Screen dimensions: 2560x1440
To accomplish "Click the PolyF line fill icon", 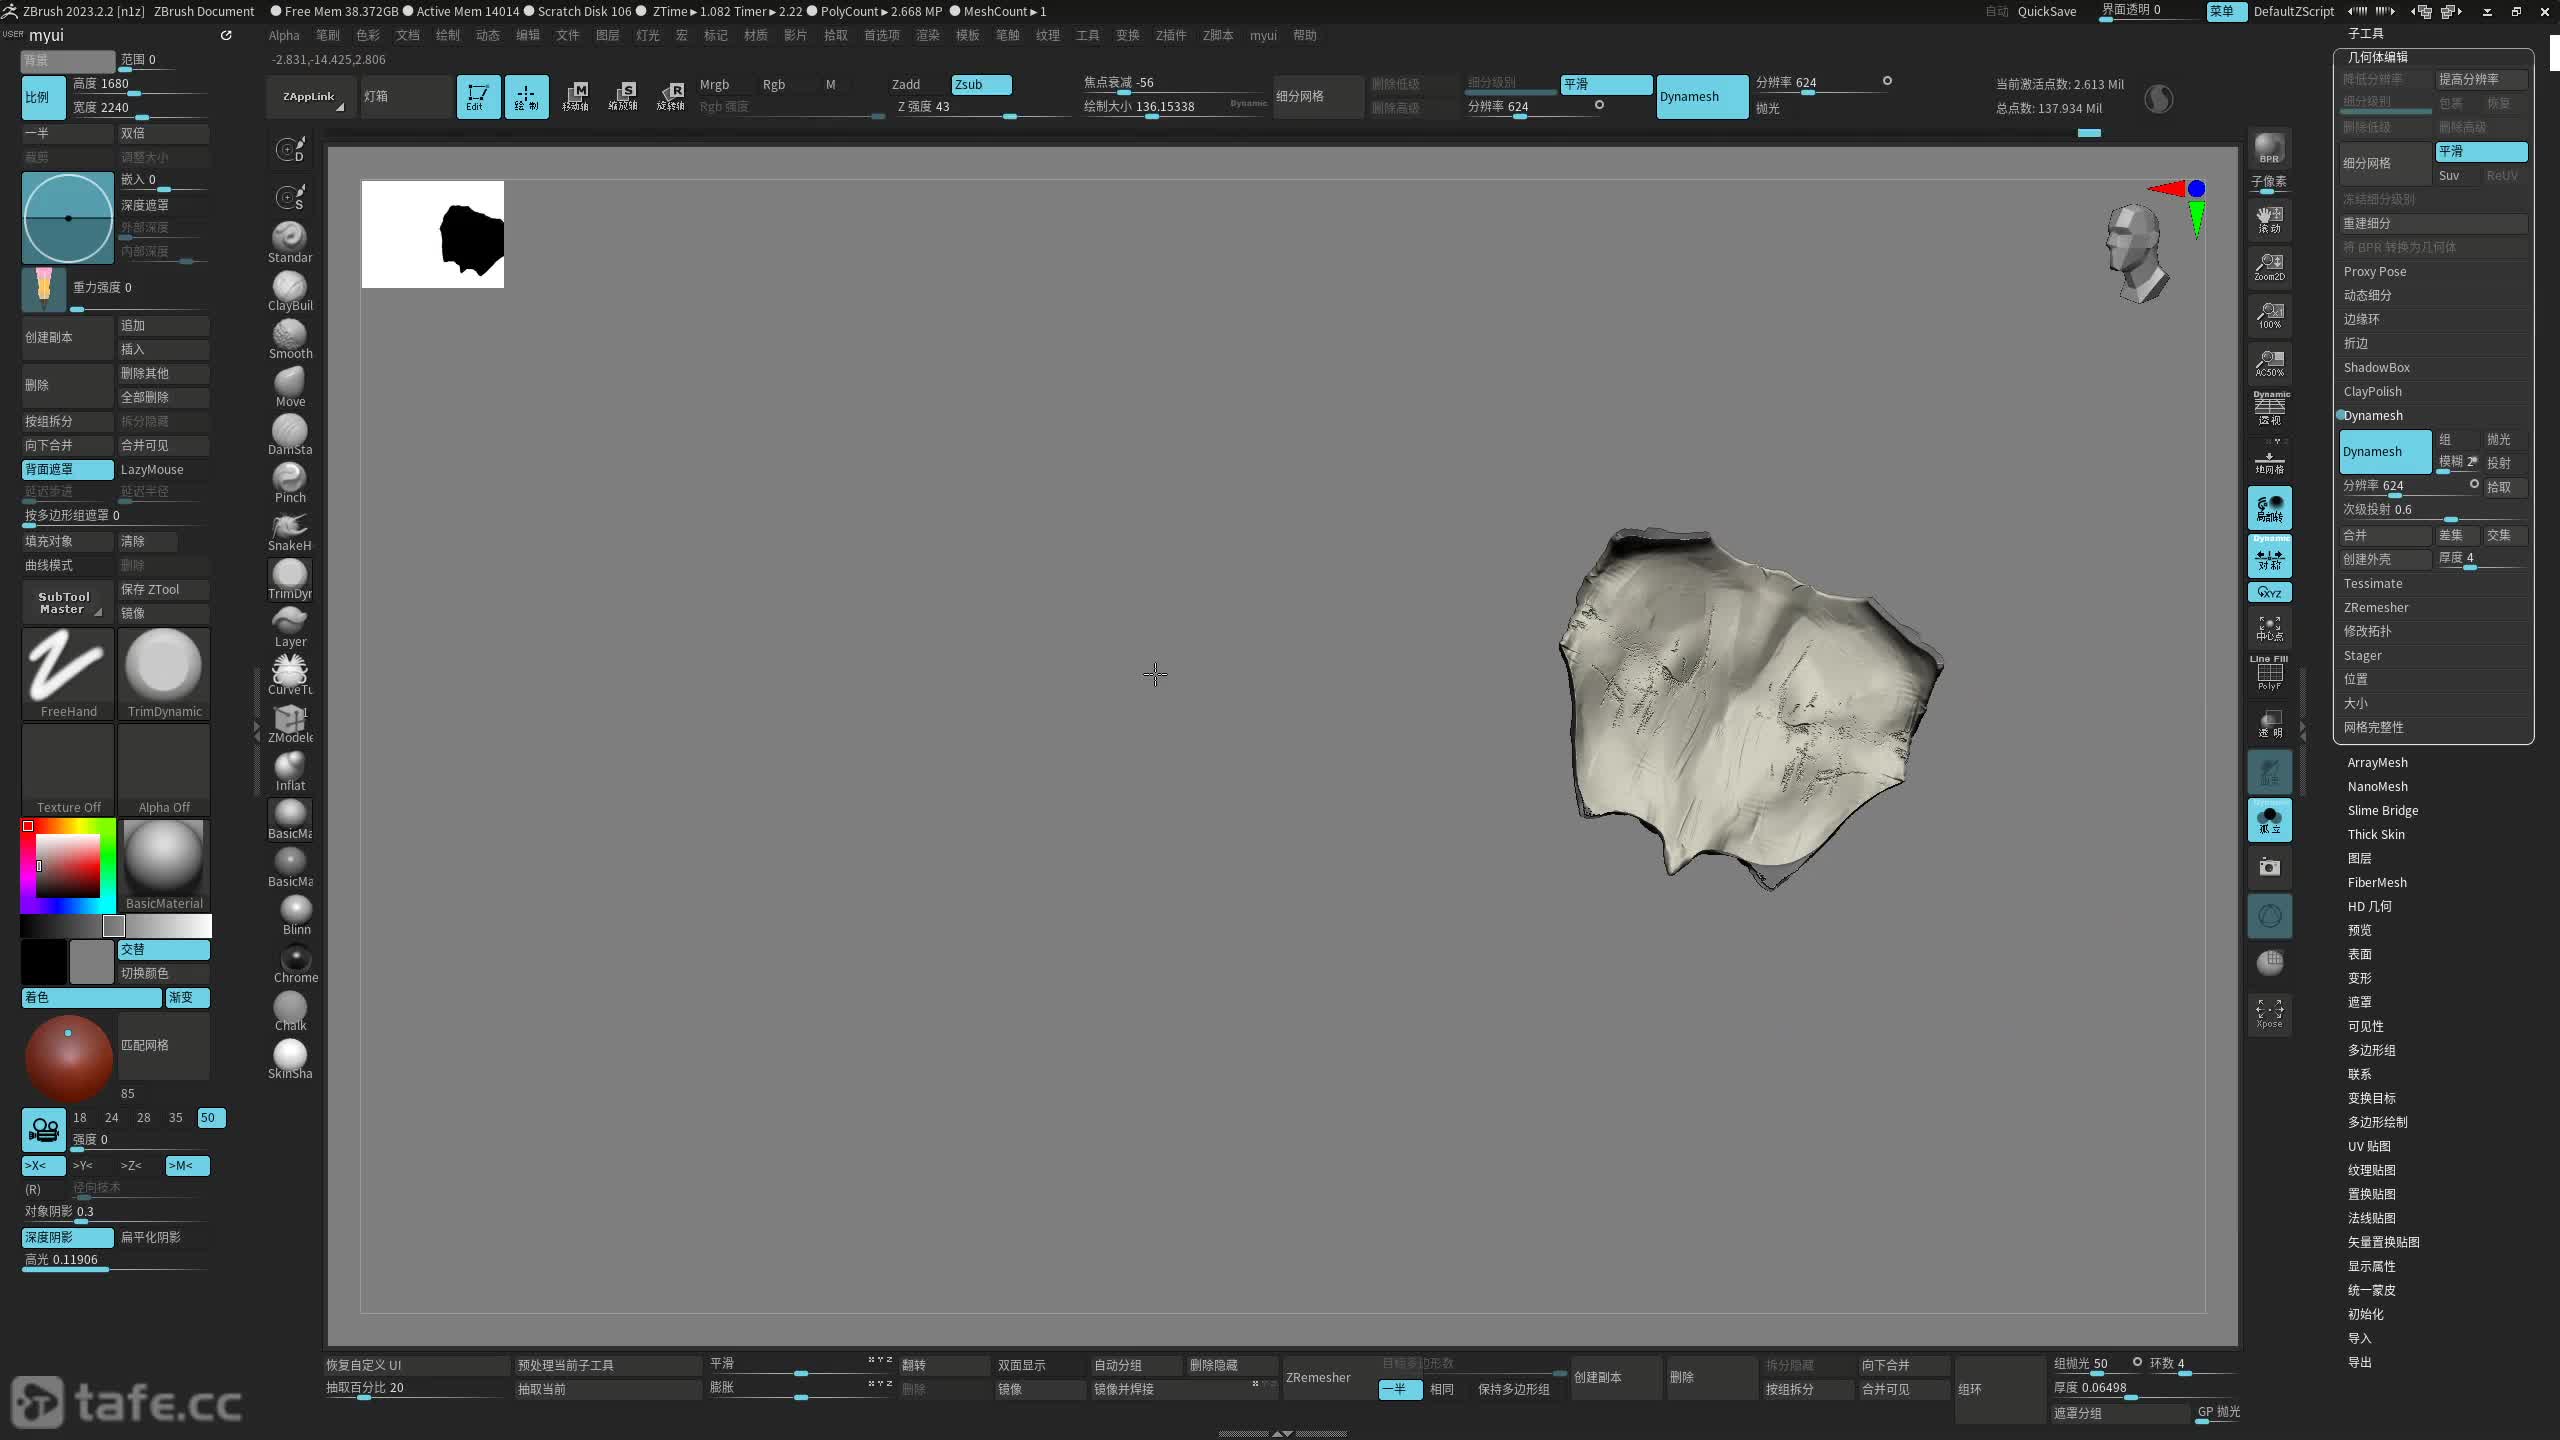I will (x=2269, y=674).
